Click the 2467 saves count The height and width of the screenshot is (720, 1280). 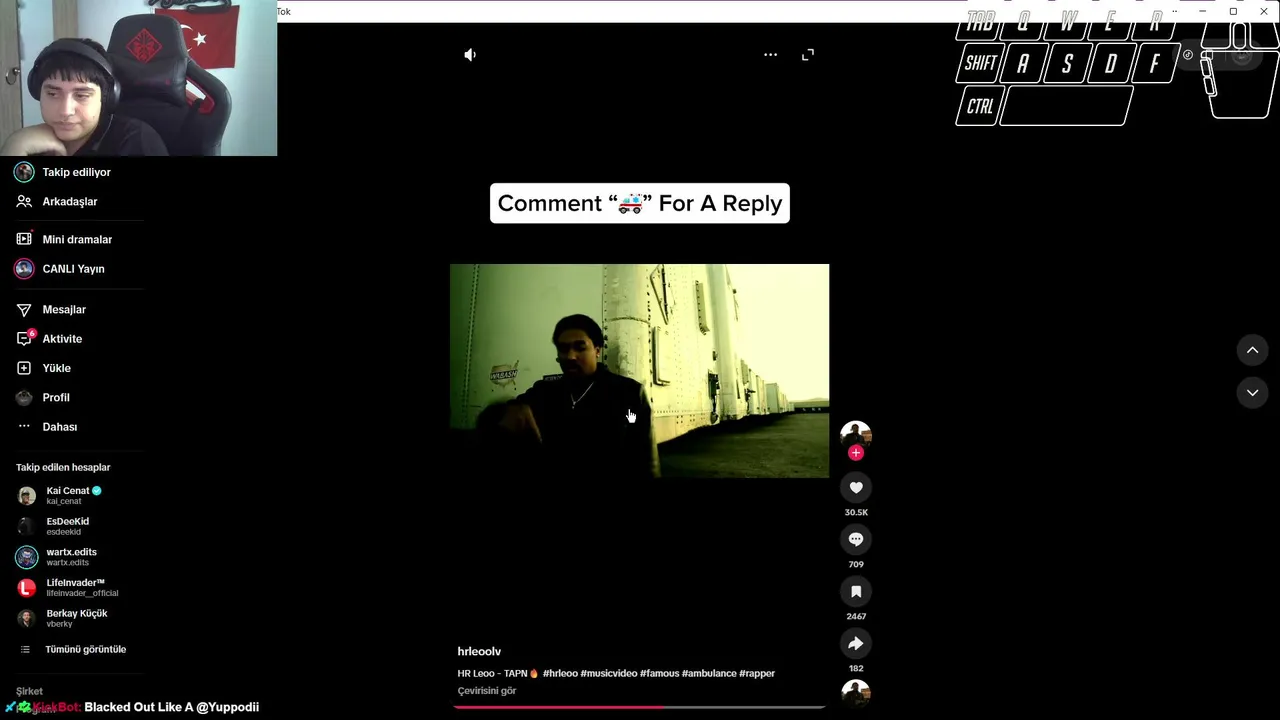pos(856,617)
